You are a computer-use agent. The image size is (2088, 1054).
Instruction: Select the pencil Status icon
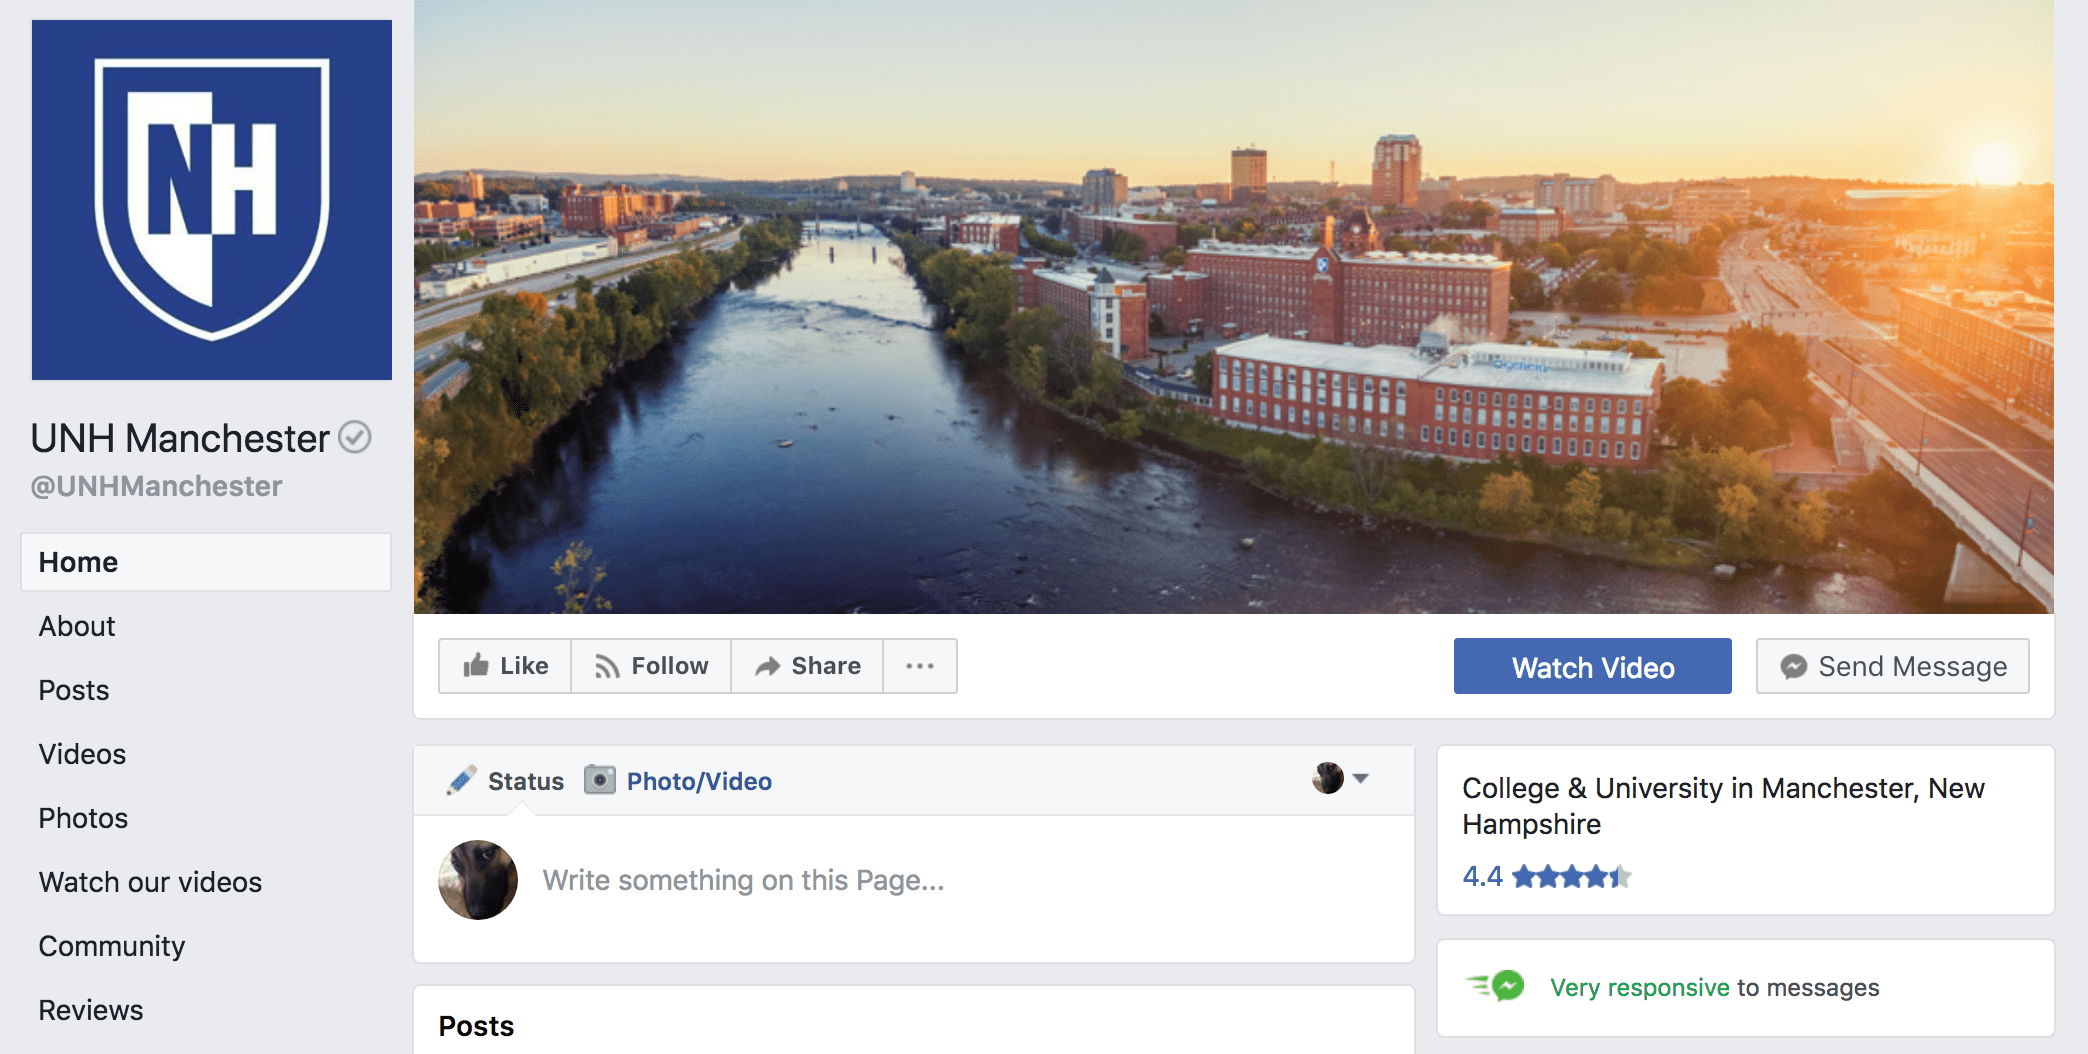click(x=461, y=781)
